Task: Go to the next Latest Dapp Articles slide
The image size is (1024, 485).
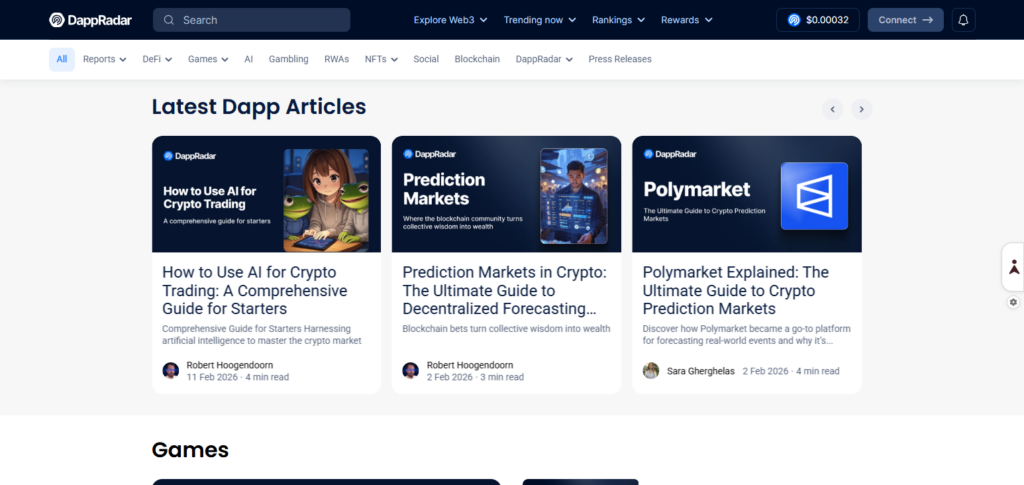Action: click(861, 109)
